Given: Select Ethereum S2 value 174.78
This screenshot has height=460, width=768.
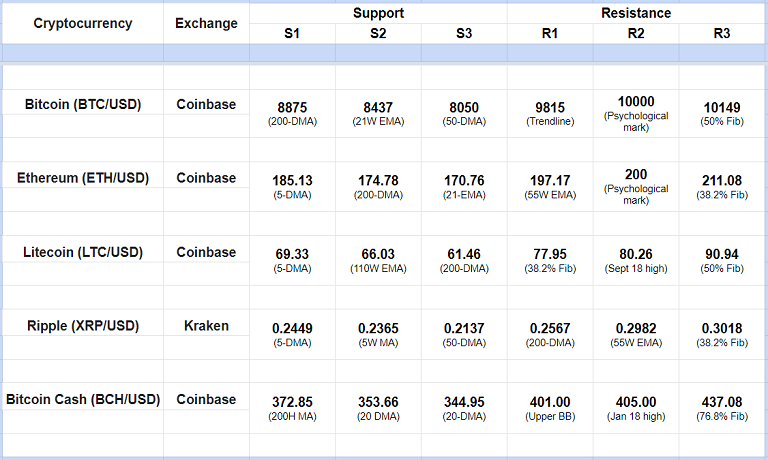Looking at the screenshot, I should 378,181.
